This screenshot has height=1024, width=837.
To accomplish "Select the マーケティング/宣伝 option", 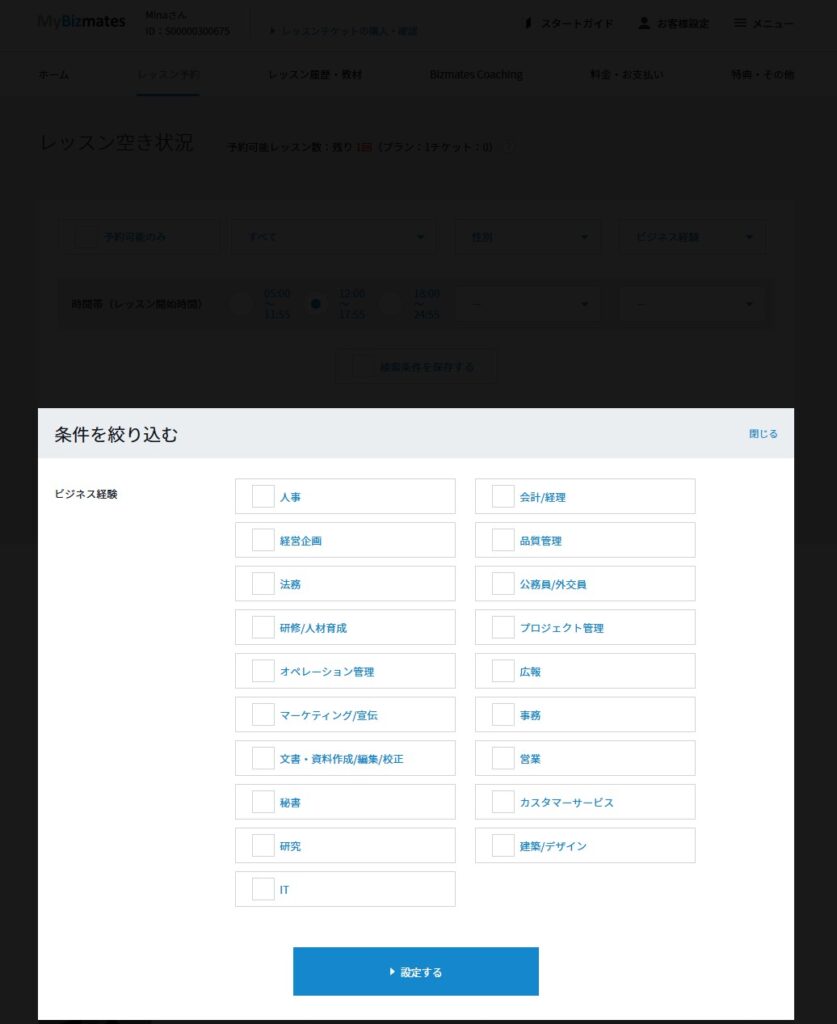I will click(x=263, y=714).
